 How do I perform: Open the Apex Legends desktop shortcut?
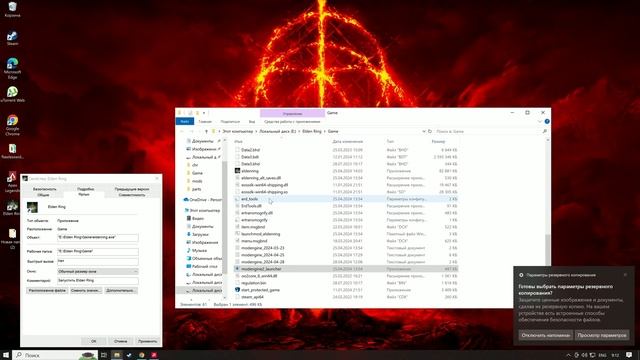[x=12, y=182]
